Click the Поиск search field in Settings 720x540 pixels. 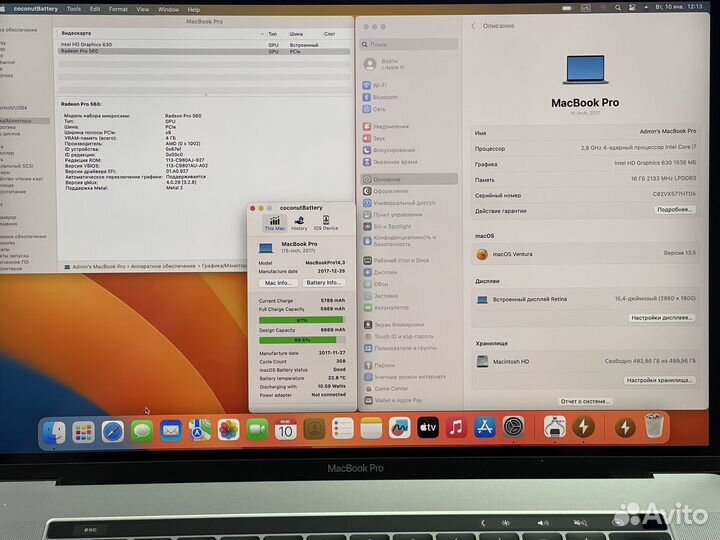tap(409, 45)
